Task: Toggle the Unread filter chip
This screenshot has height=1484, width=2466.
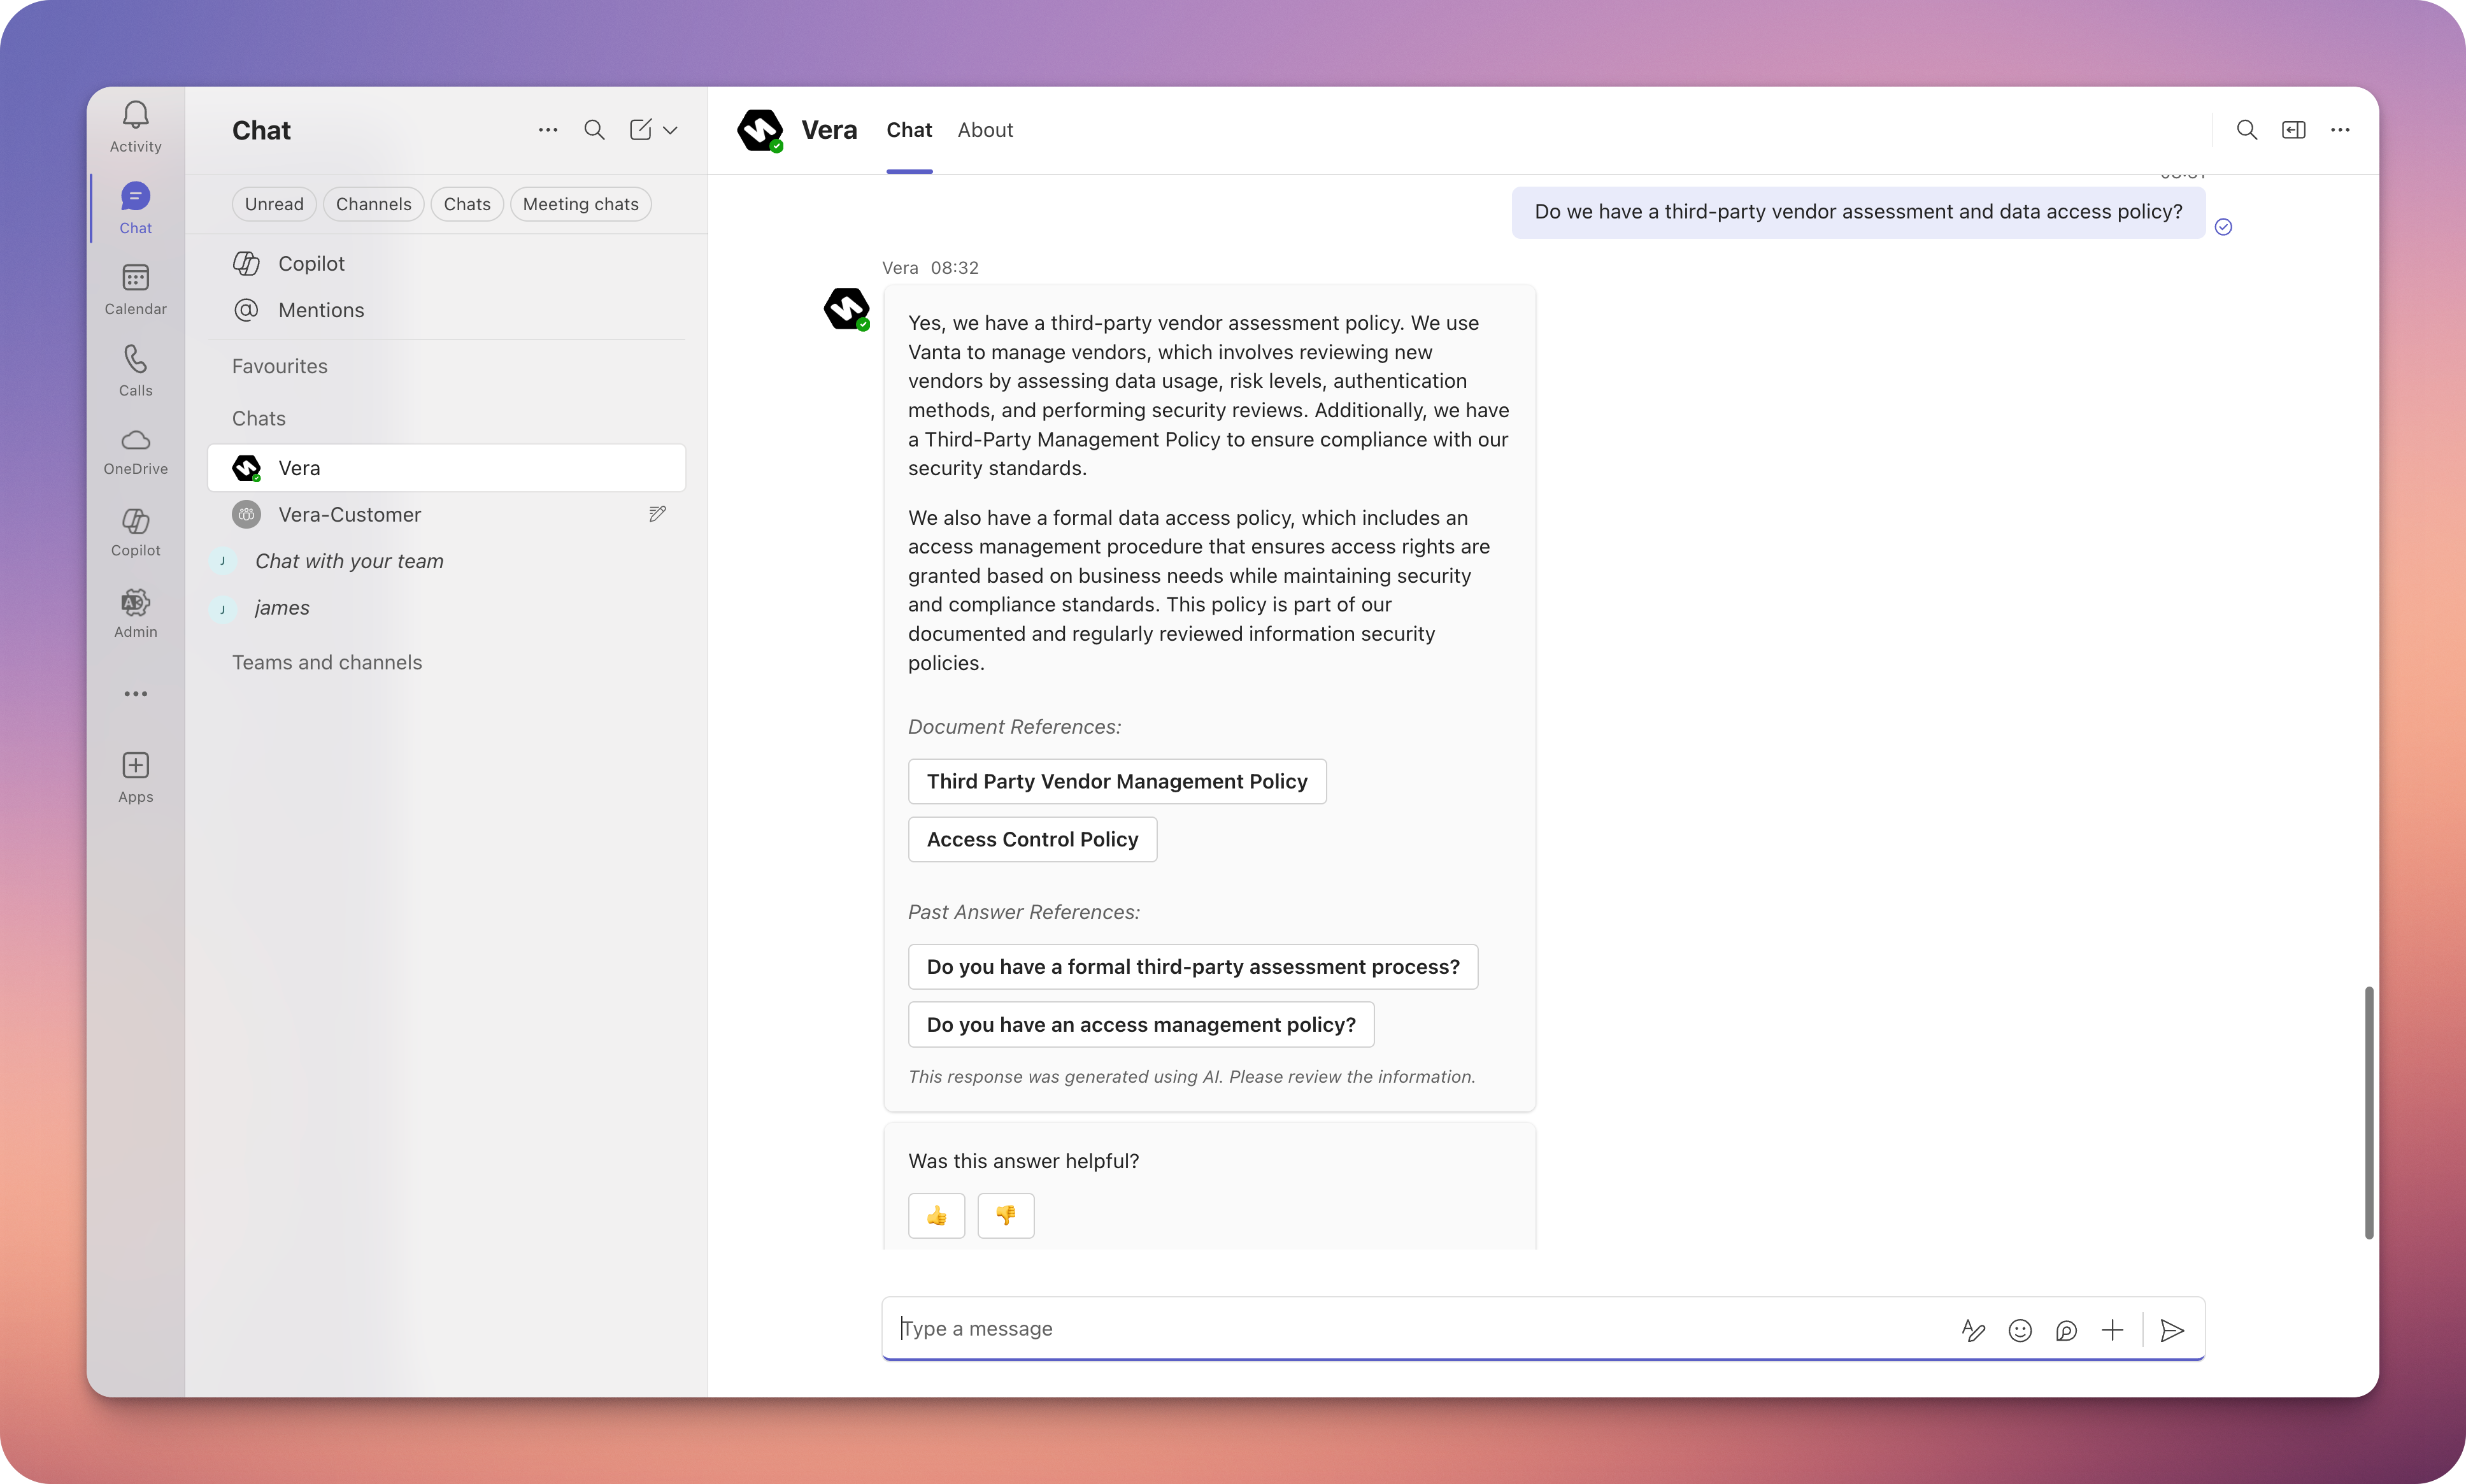Action: click(274, 204)
